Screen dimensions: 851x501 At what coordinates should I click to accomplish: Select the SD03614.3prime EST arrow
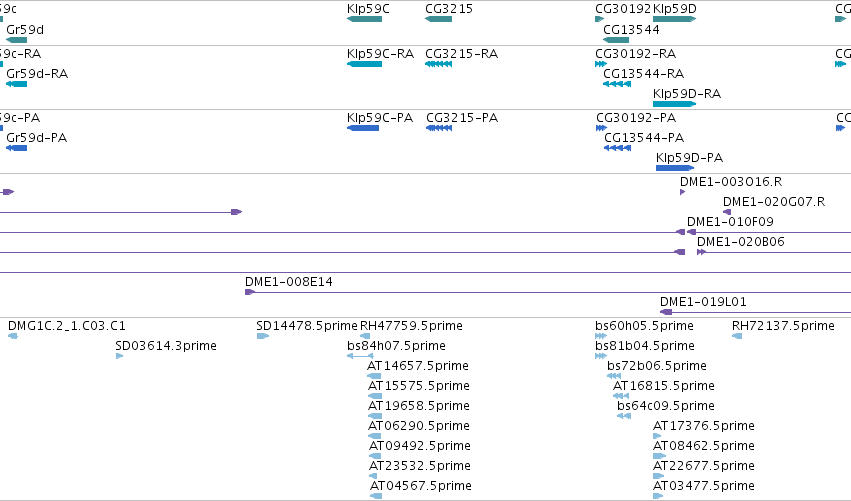coord(119,357)
